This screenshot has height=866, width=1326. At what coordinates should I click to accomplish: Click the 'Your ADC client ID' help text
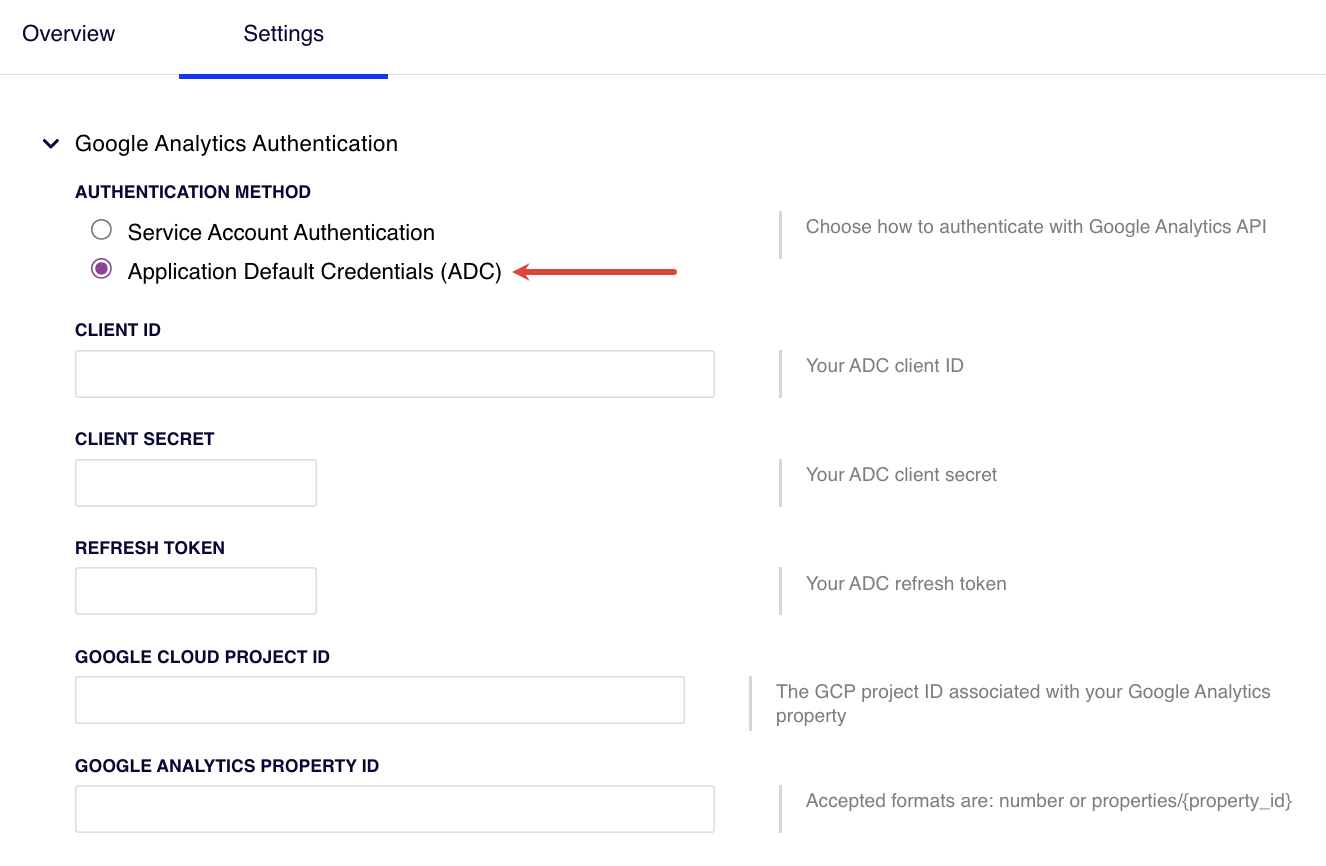point(884,366)
